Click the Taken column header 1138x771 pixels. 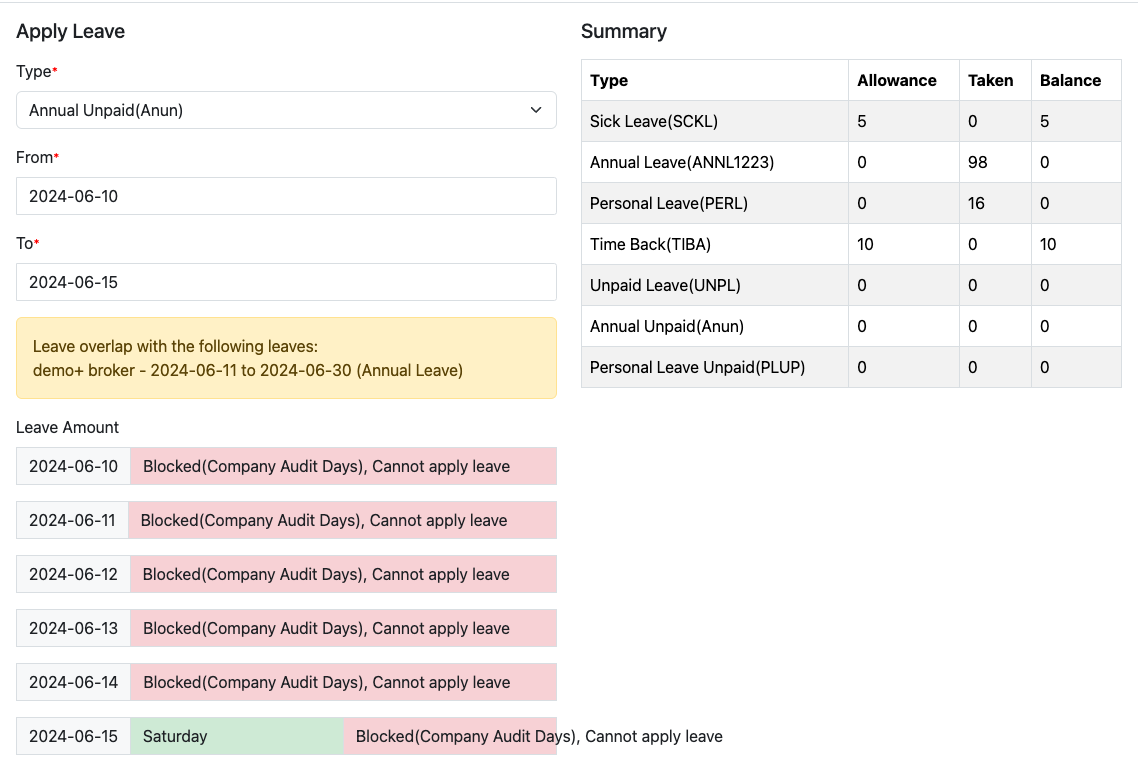[x=990, y=80]
